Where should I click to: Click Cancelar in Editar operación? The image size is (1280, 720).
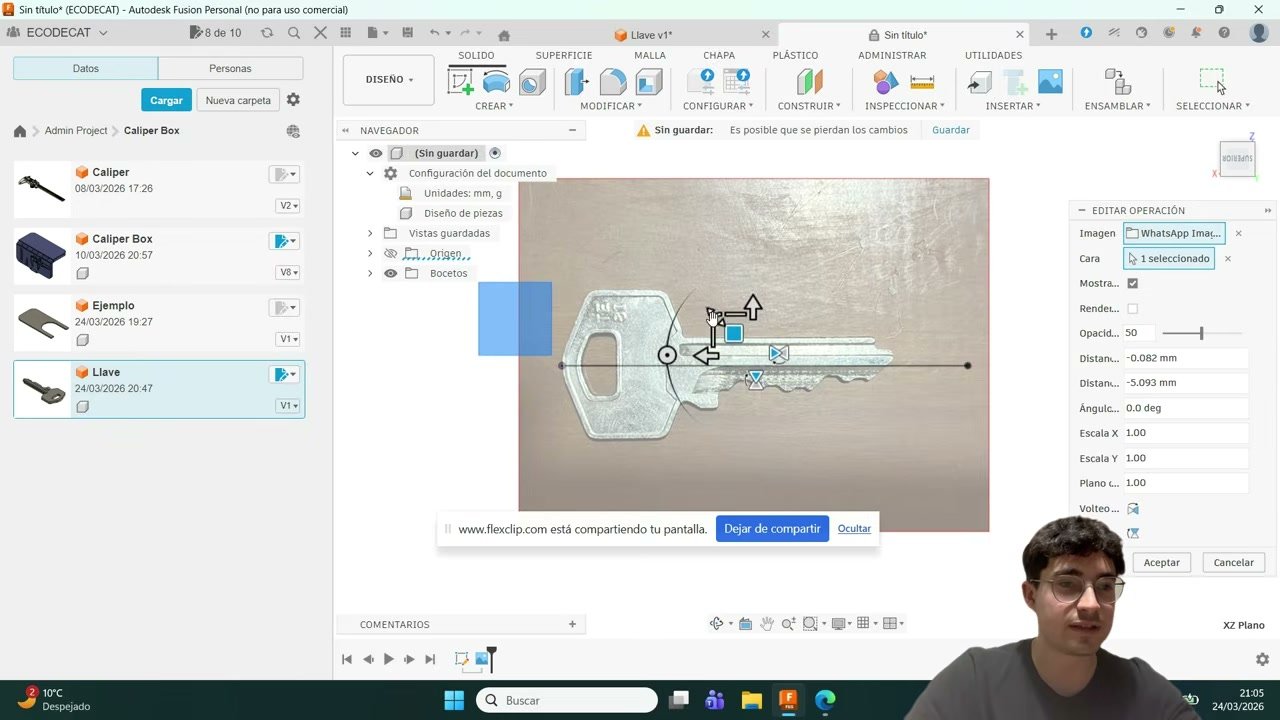(1233, 563)
